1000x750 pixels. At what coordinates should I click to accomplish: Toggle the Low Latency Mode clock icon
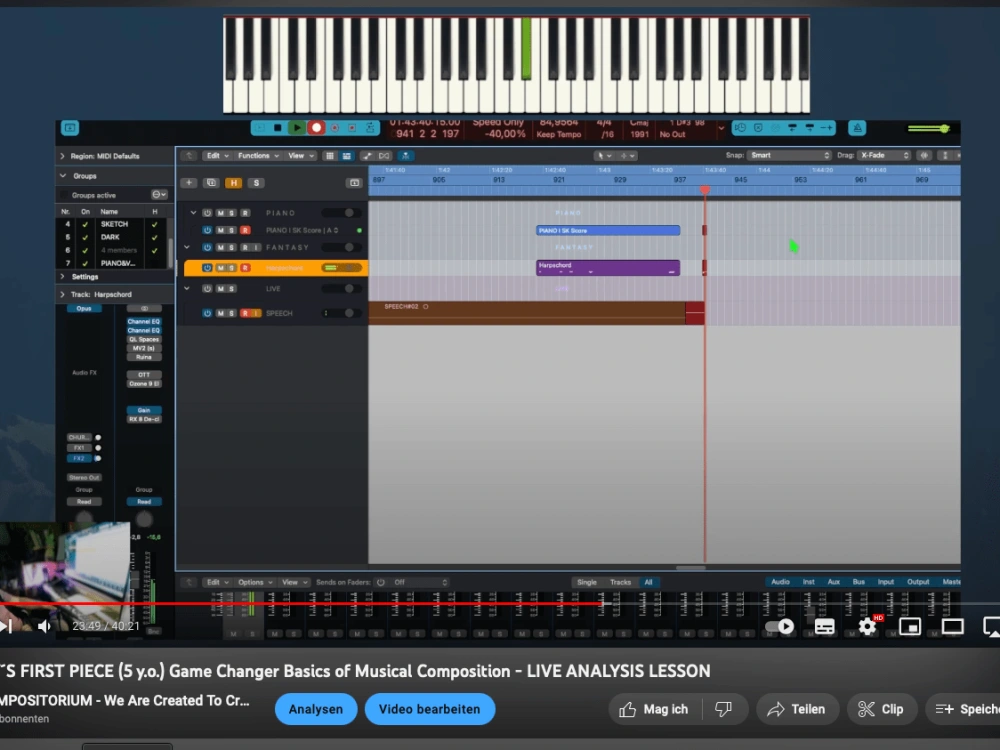pos(740,128)
